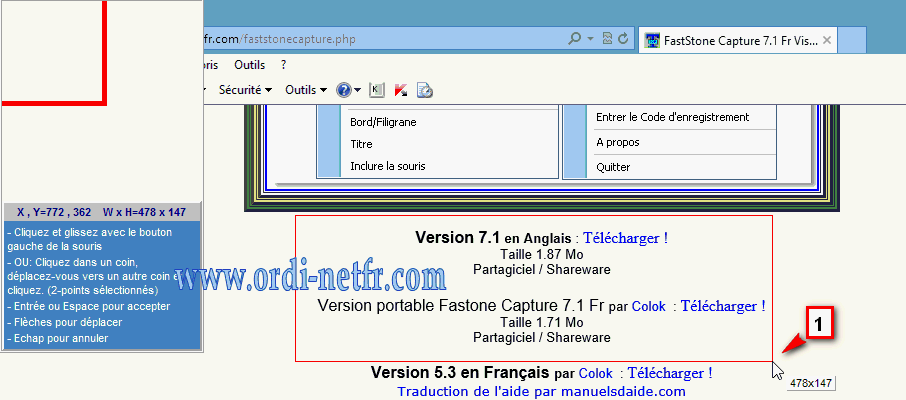This screenshot has height=400, width=906.
Task: Select the Bord/Filigrane menu entry
Action: (383, 122)
